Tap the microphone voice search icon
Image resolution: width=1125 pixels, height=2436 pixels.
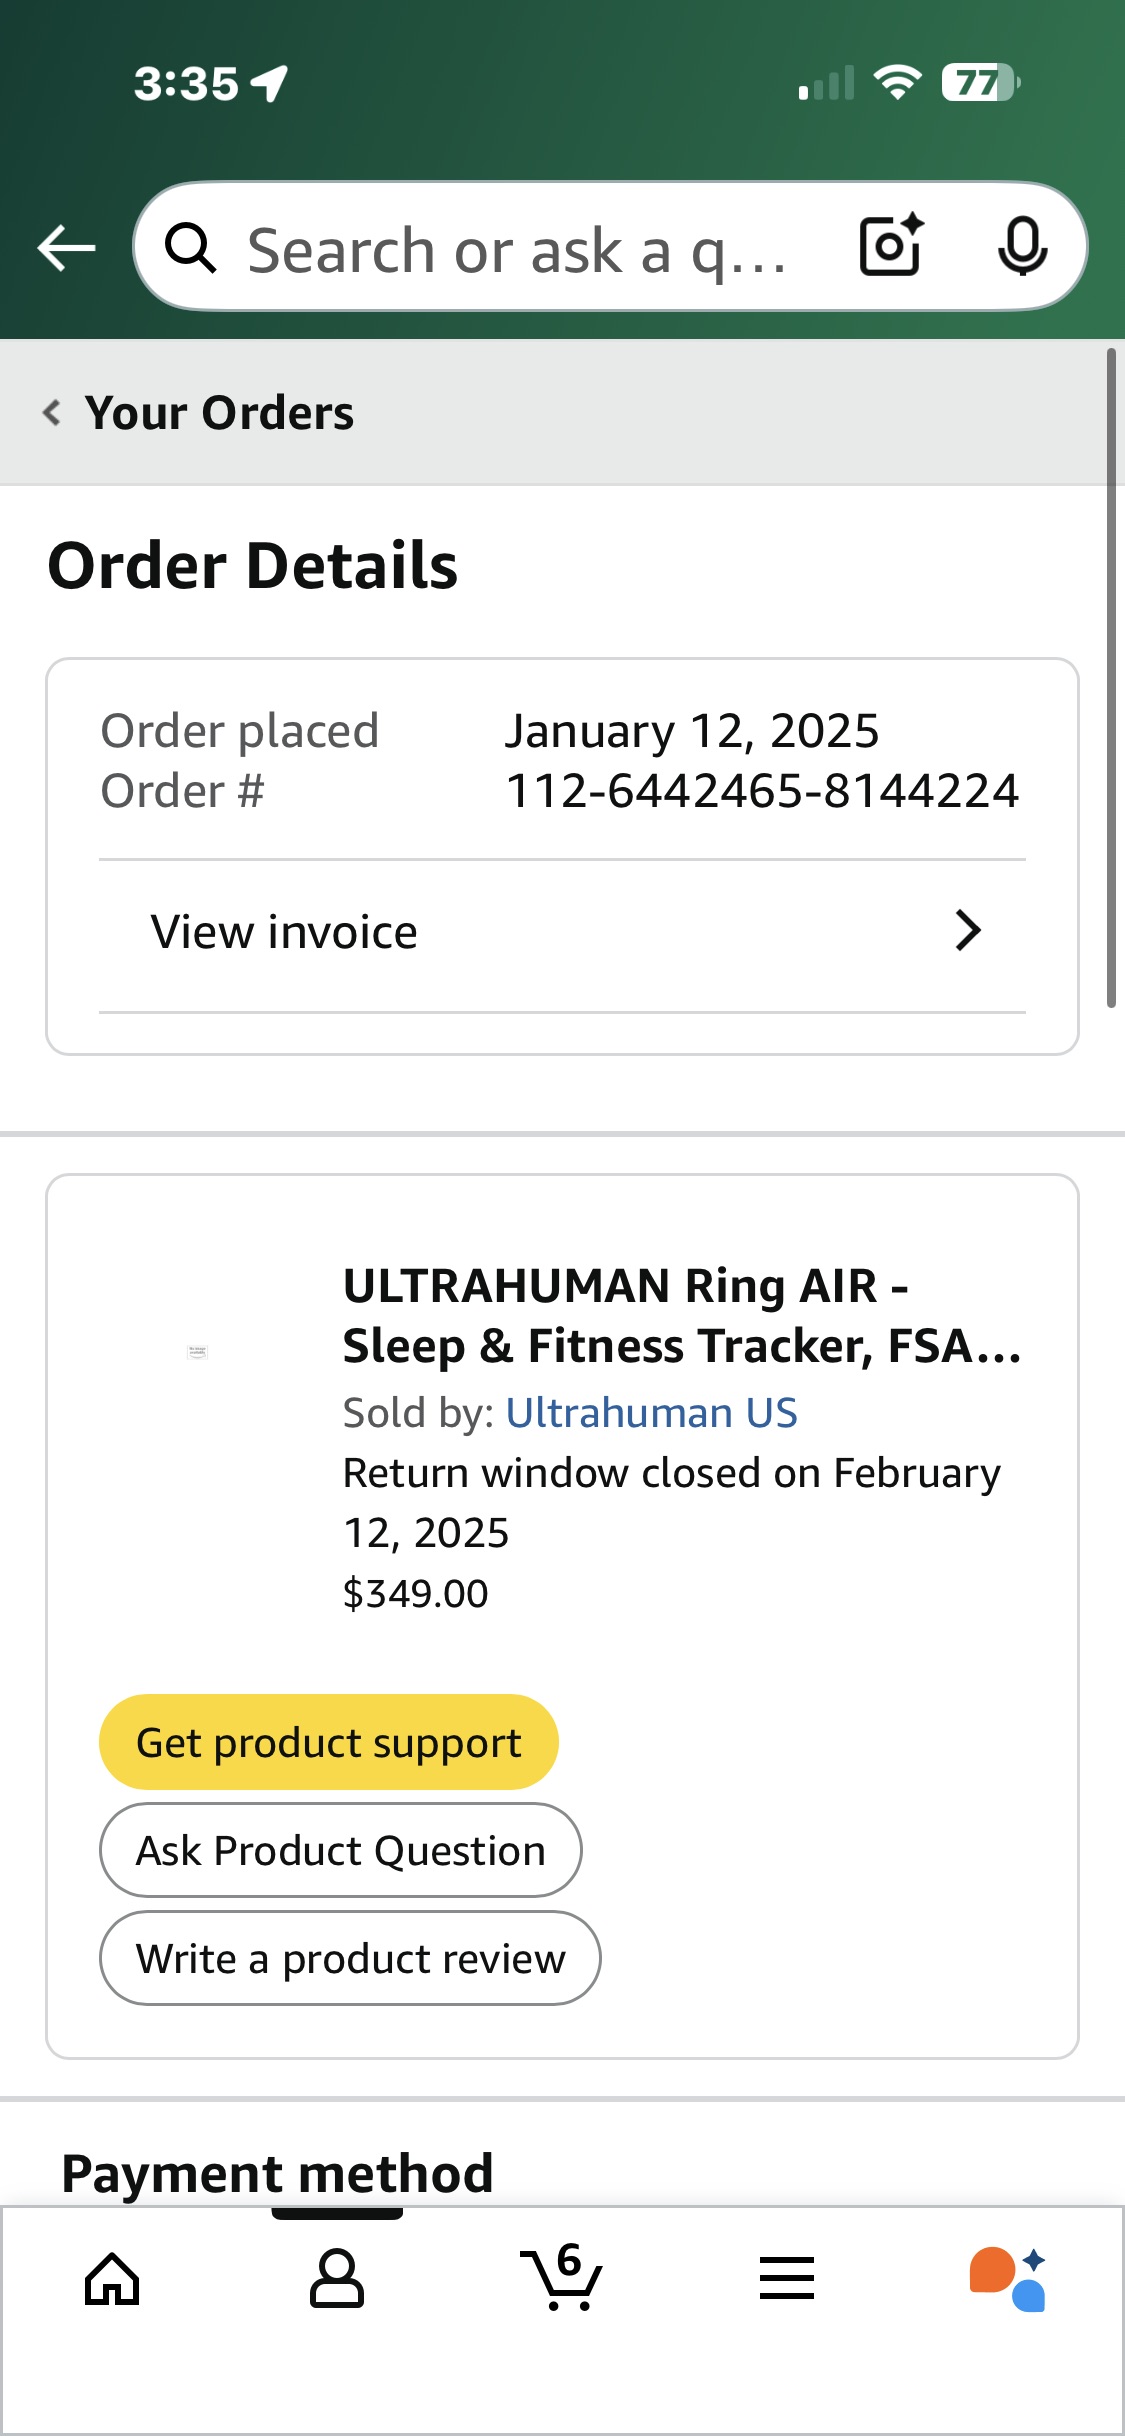pos(1022,246)
